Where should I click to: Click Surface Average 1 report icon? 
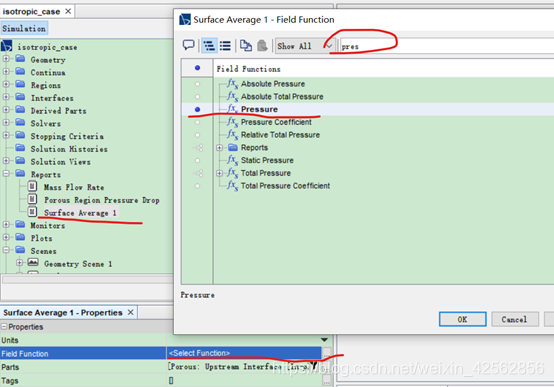click(x=32, y=212)
